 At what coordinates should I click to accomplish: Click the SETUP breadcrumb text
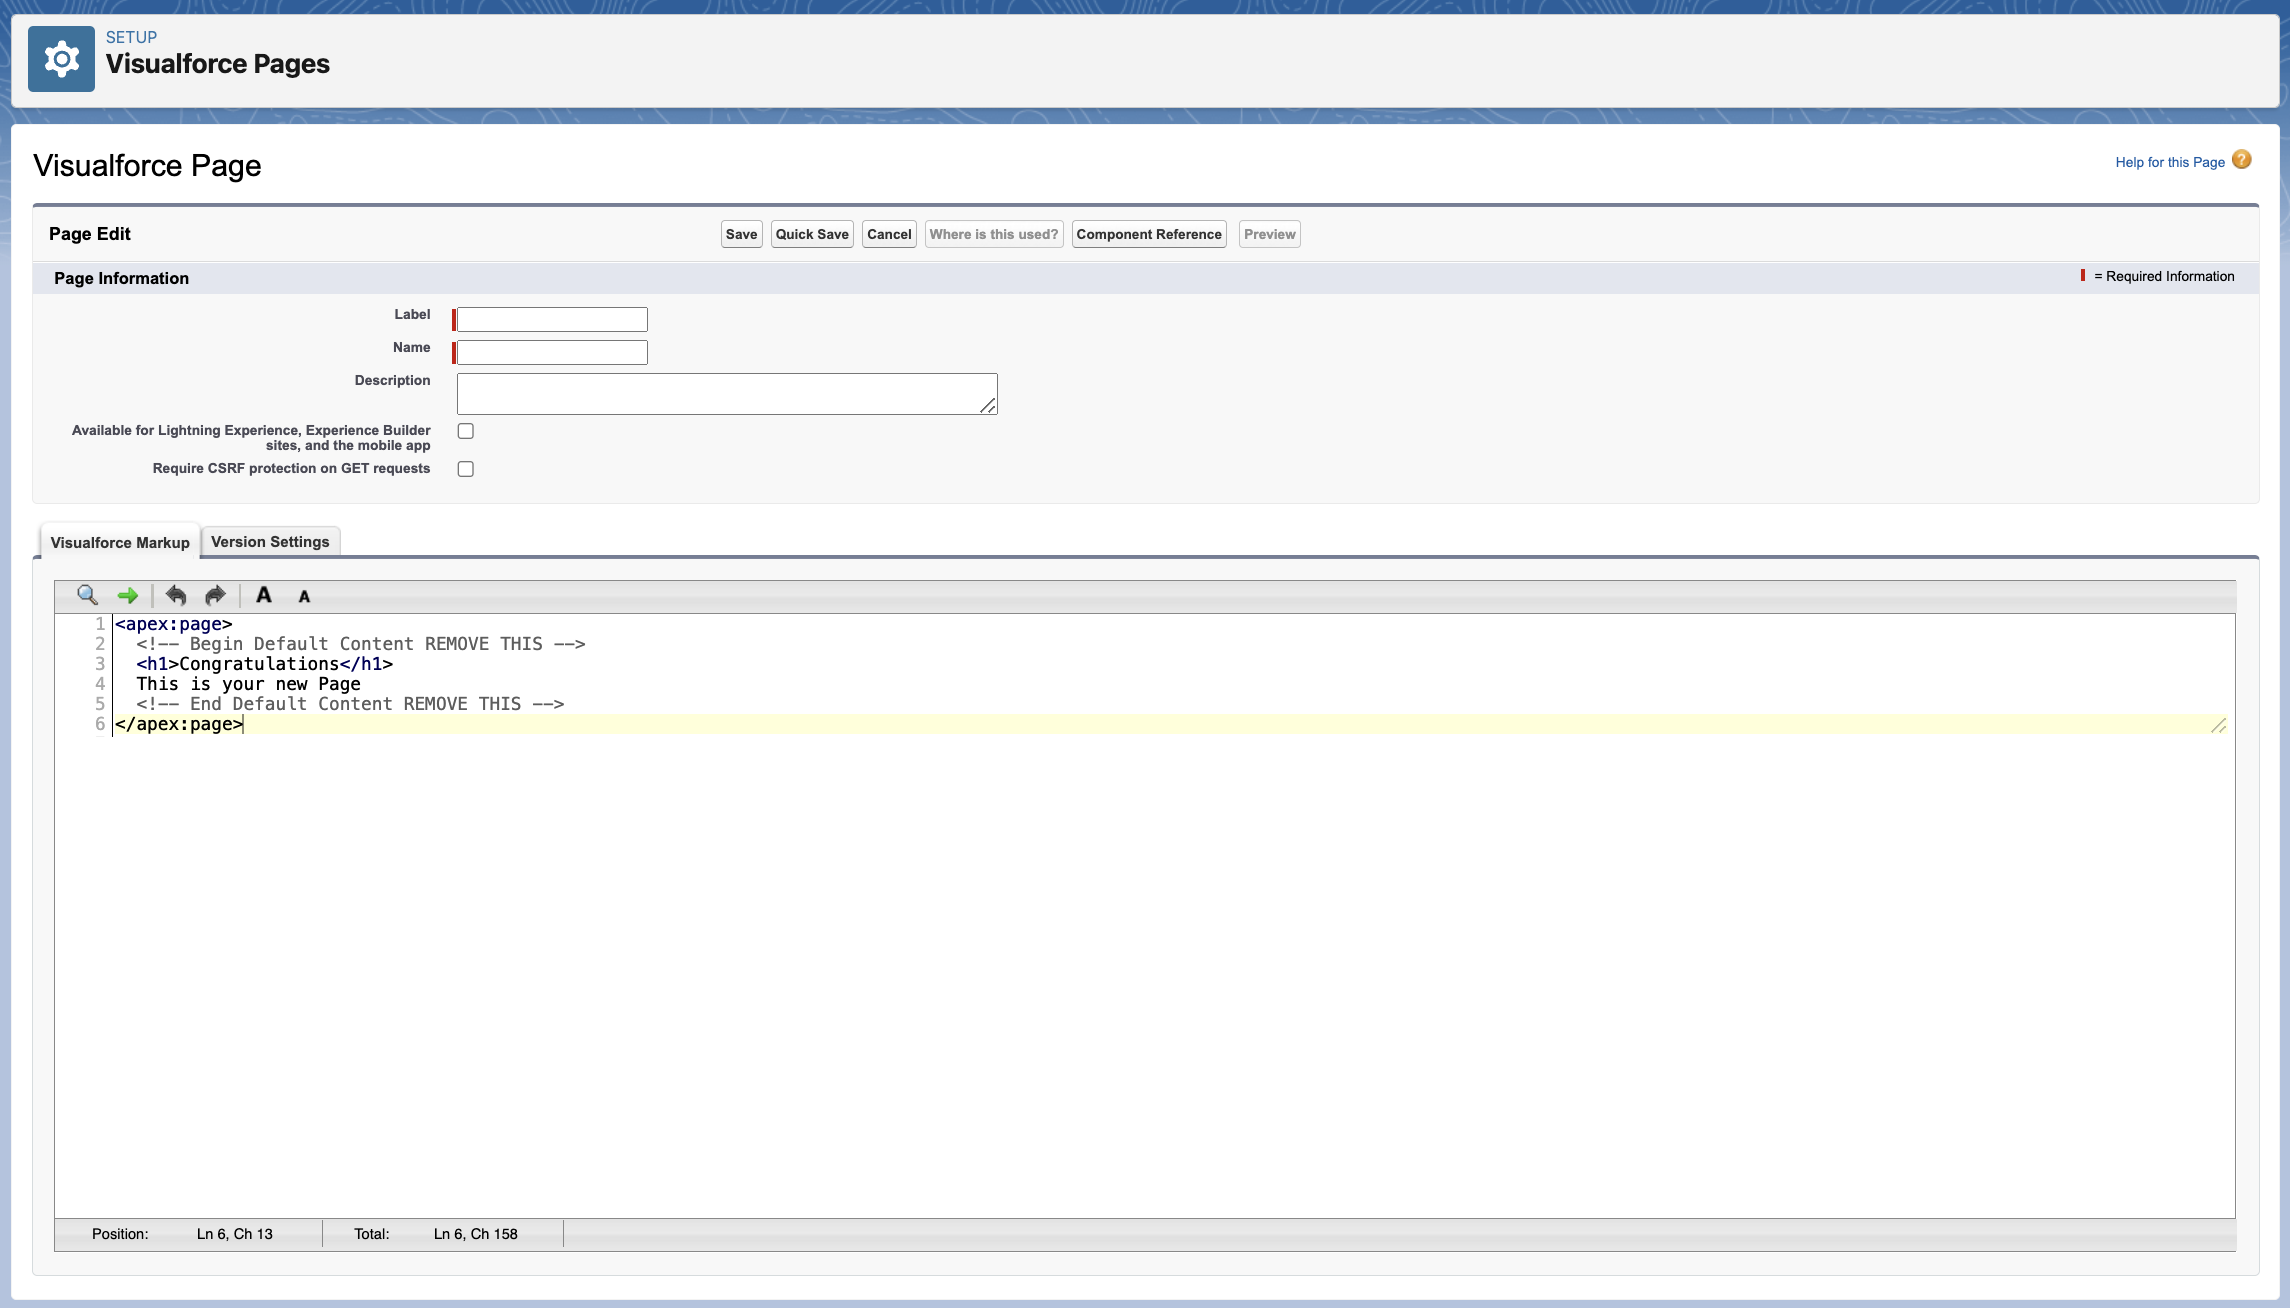pyautogui.click(x=131, y=37)
